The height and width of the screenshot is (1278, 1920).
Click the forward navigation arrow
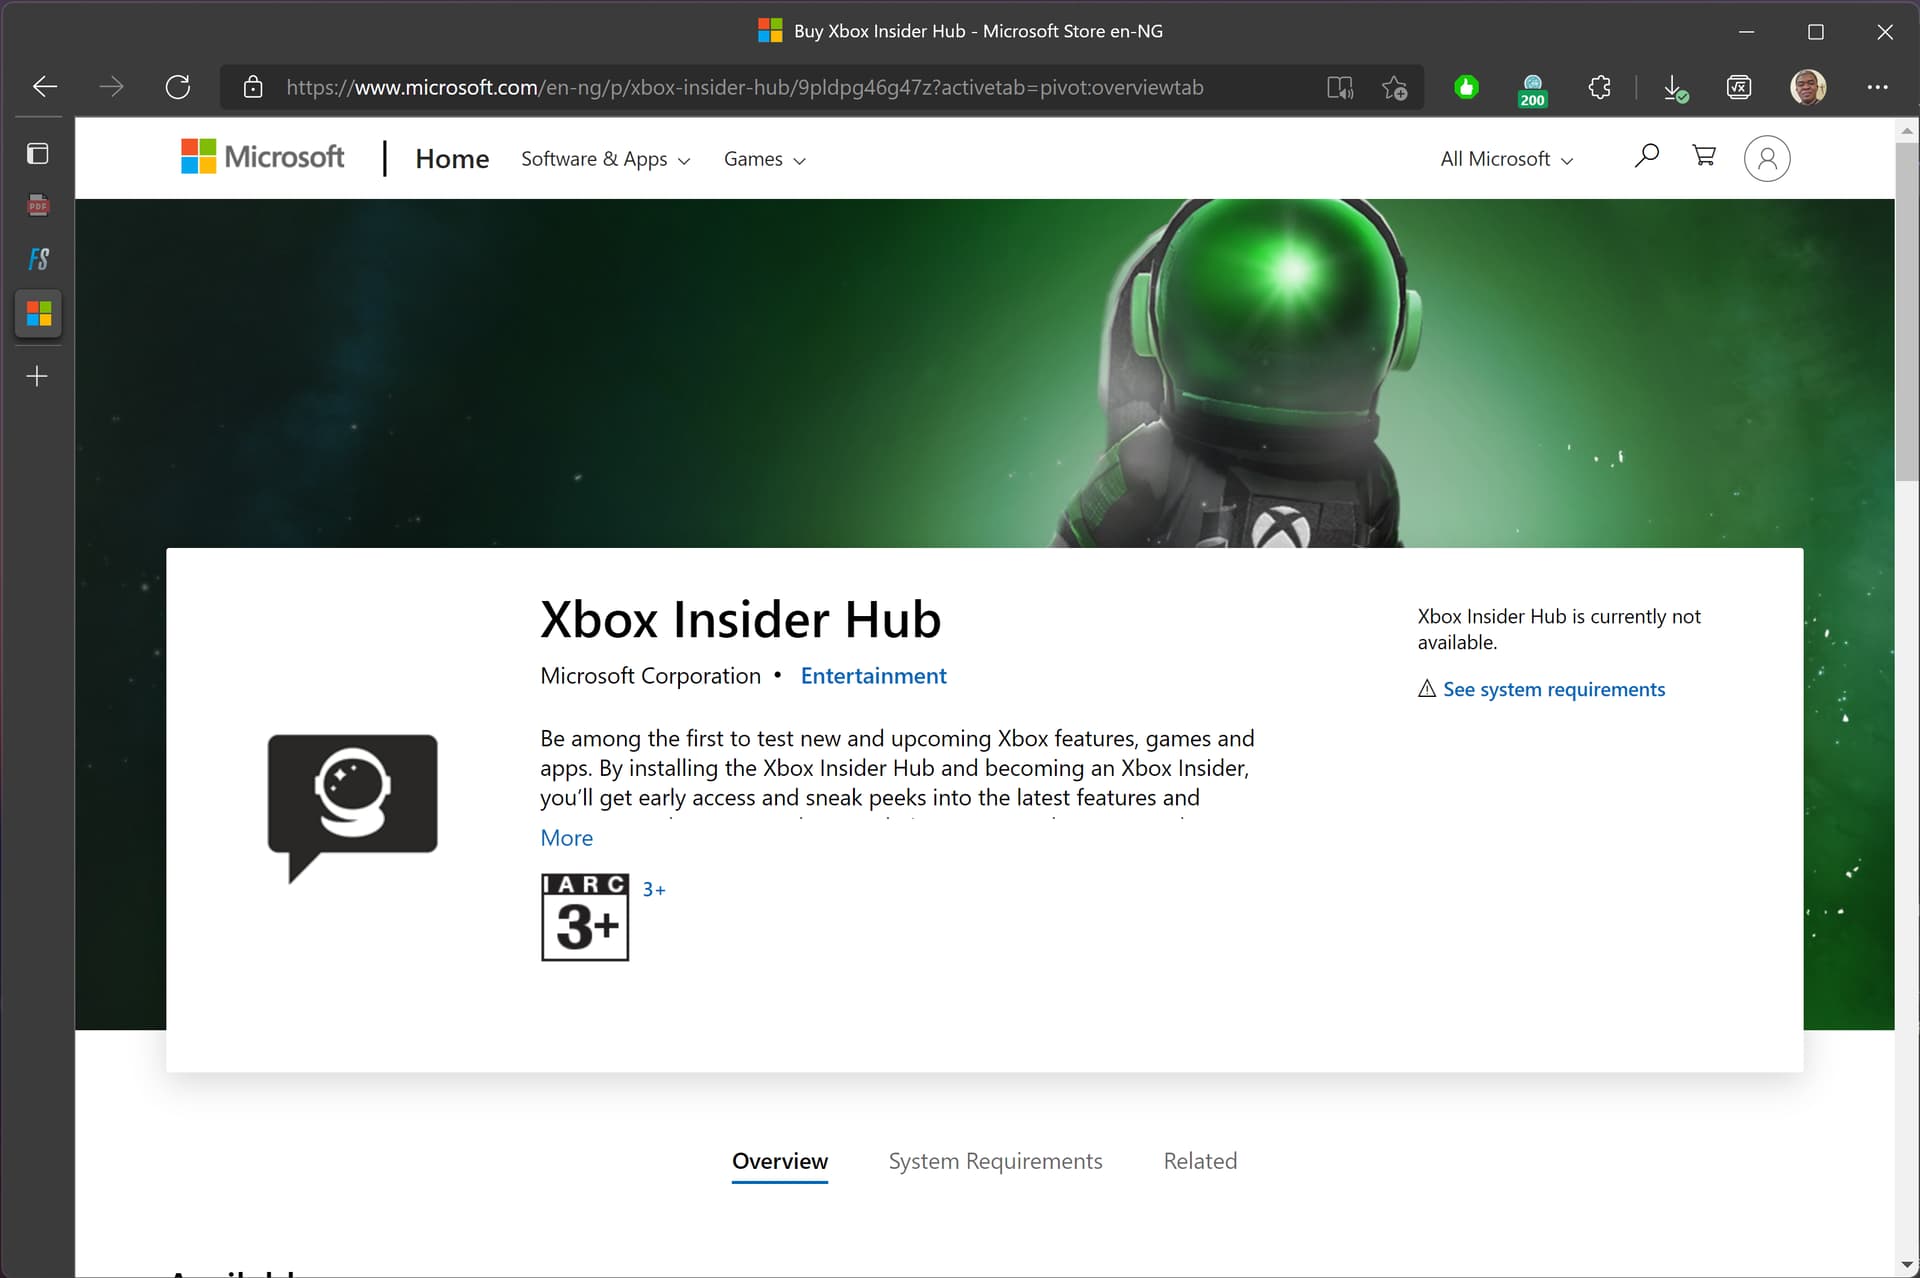point(111,87)
